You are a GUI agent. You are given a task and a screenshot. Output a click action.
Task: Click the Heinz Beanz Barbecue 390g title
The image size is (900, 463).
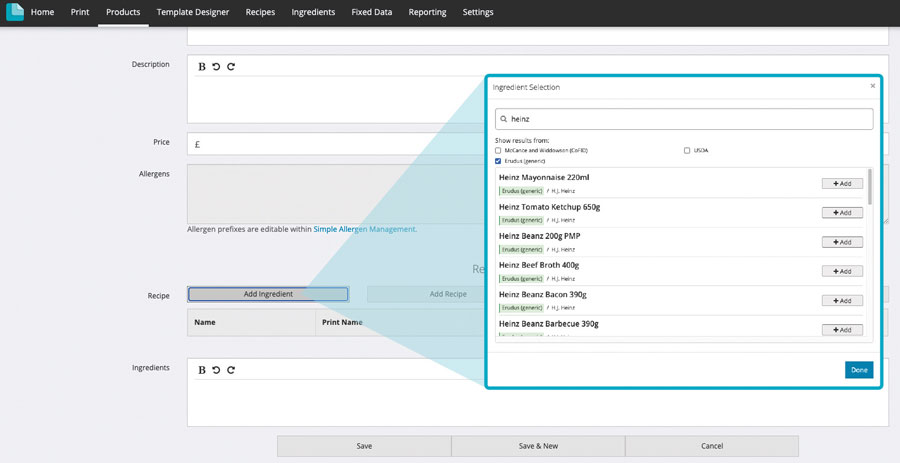(549, 324)
